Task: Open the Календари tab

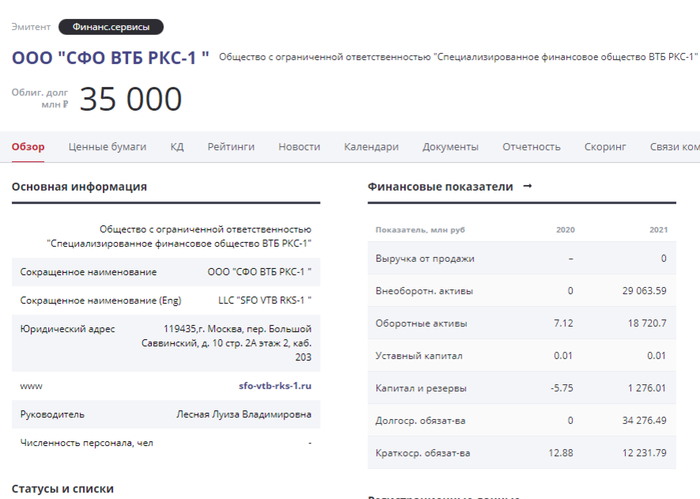Action: pyautogui.click(x=371, y=147)
